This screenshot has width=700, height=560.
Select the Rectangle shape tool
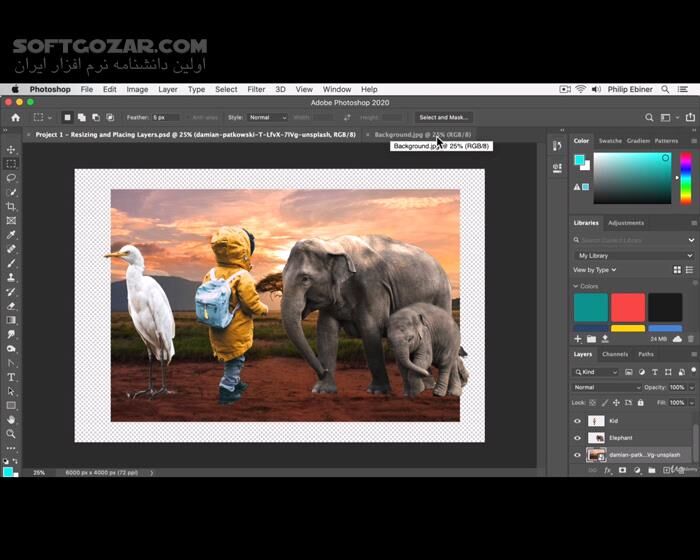pyautogui.click(x=11, y=405)
